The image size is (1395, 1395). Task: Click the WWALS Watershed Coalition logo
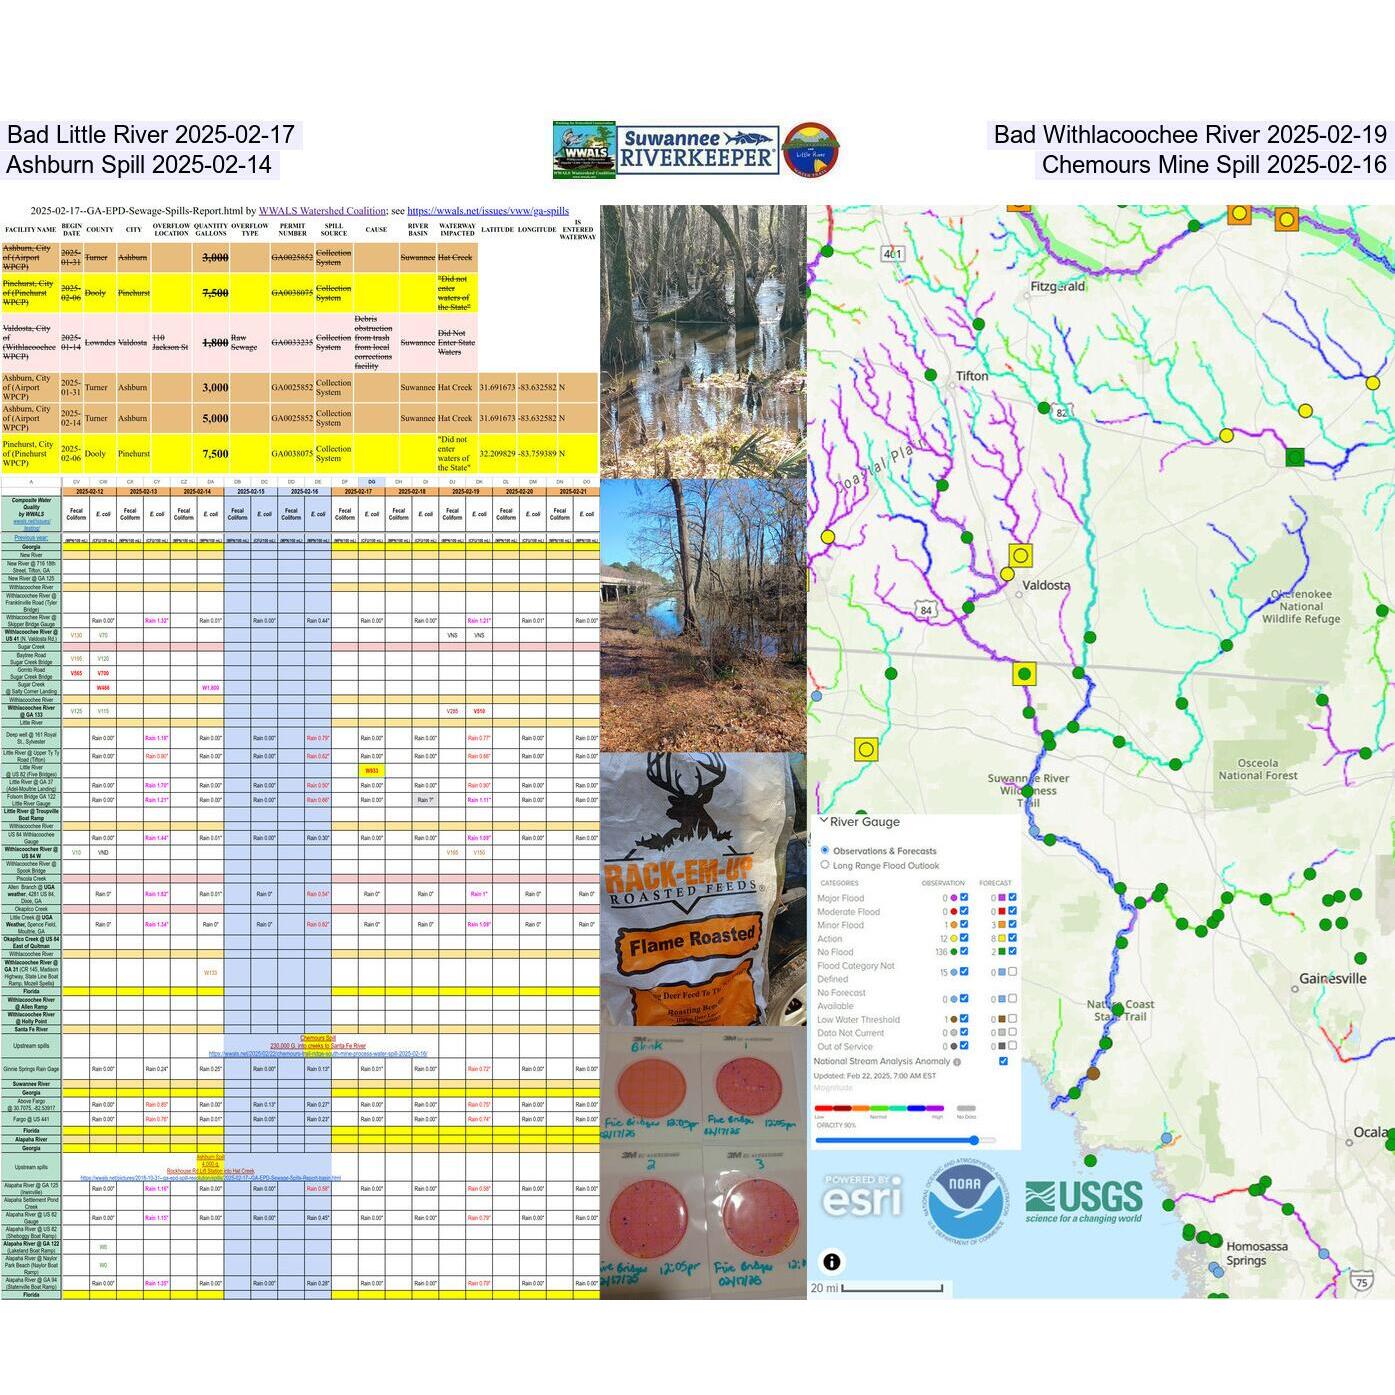584,150
